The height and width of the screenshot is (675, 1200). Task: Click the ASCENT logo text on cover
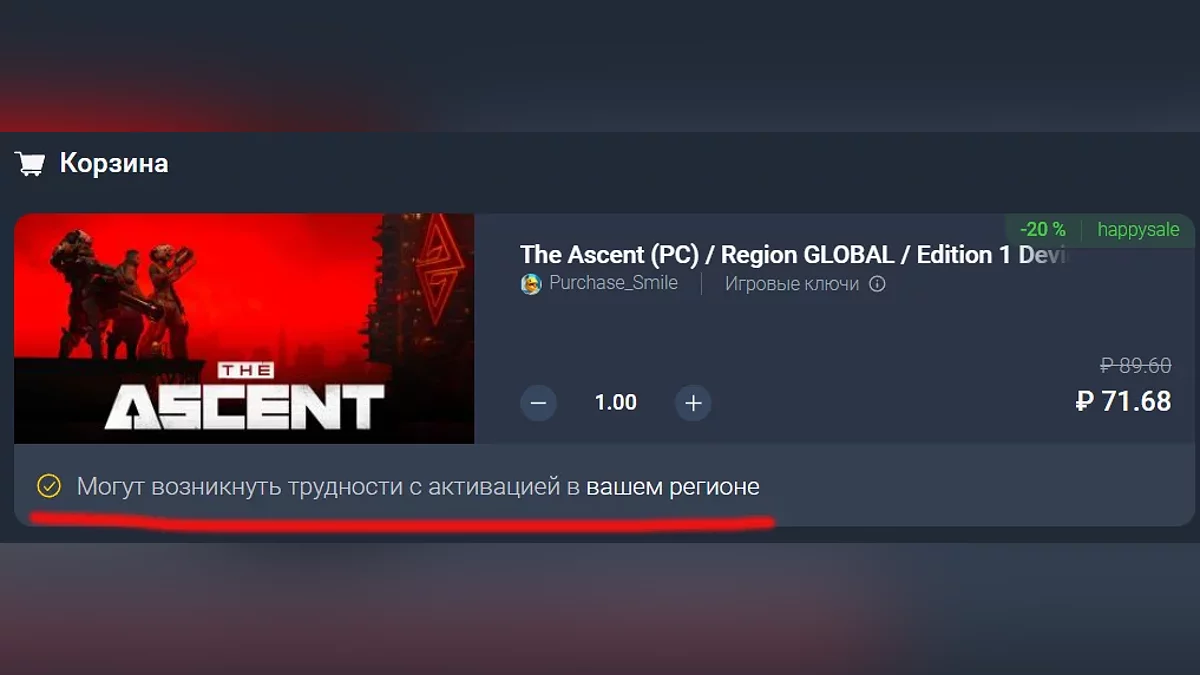coord(244,405)
